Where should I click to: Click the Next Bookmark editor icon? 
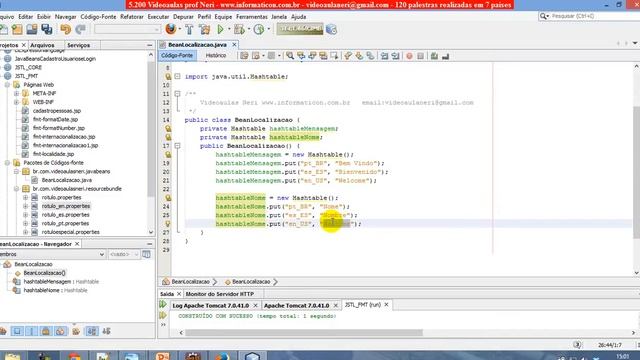coord(359,56)
